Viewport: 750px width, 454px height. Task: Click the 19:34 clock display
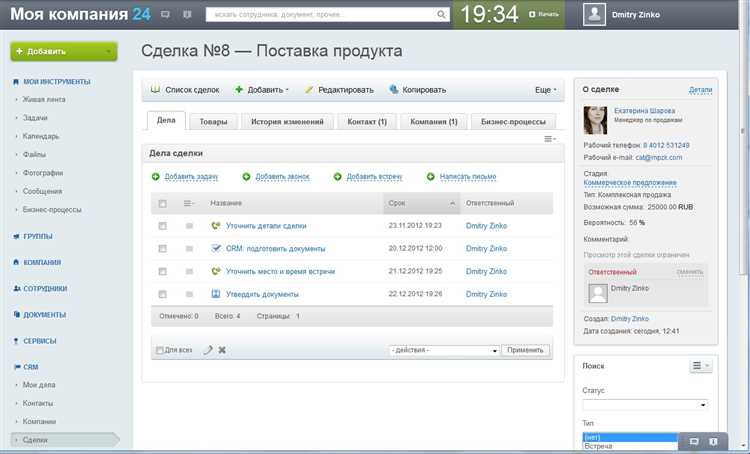489,14
